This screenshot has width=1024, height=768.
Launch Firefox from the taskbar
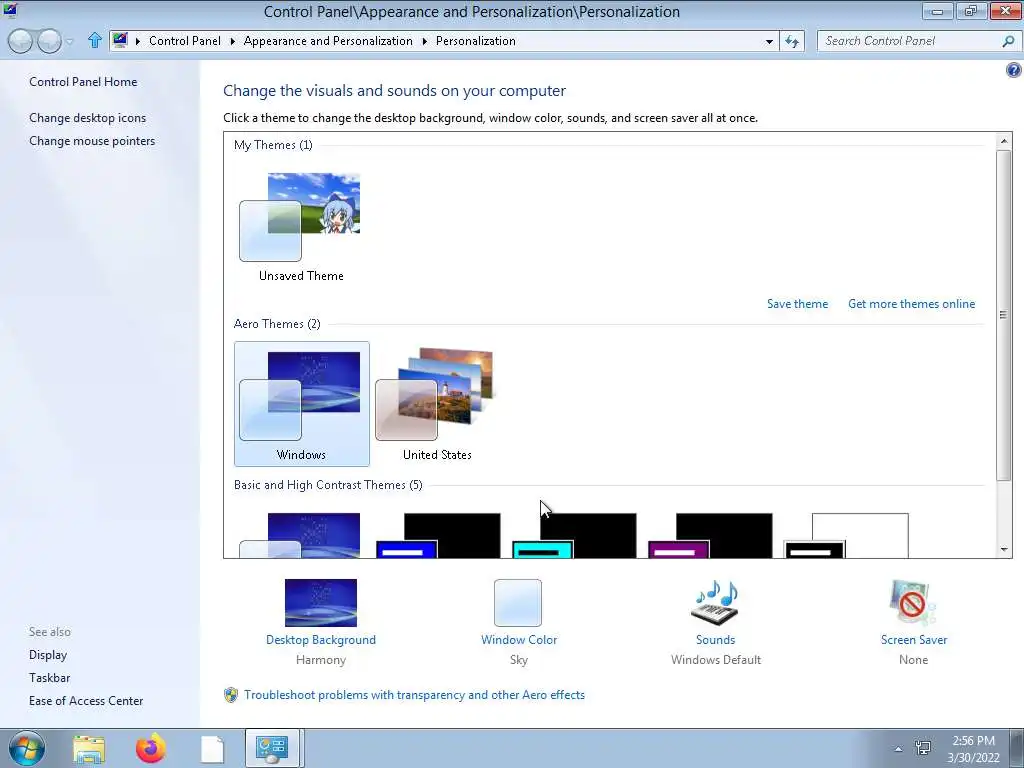(x=150, y=748)
